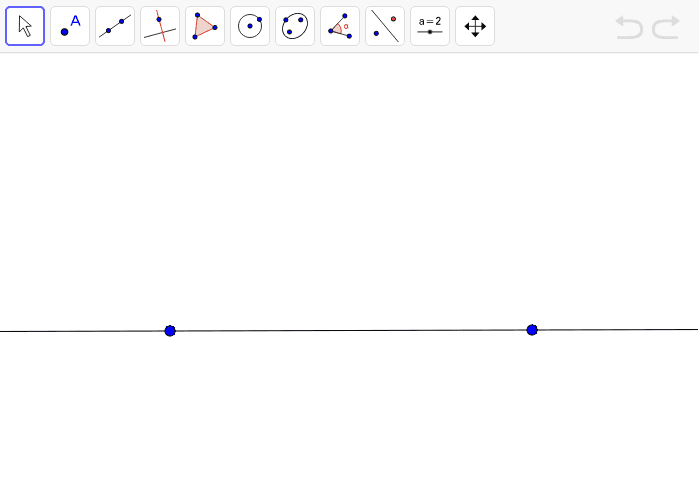Select the right blue point on the line

tap(532, 330)
